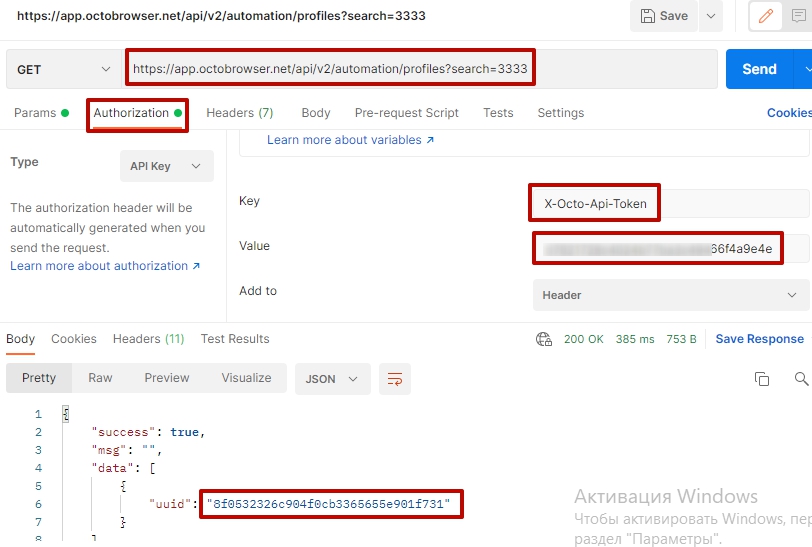Image resolution: width=812 pixels, height=547 pixels.
Task: Select the Authorization tab
Action: pyautogui.click(x=137, y=113)
